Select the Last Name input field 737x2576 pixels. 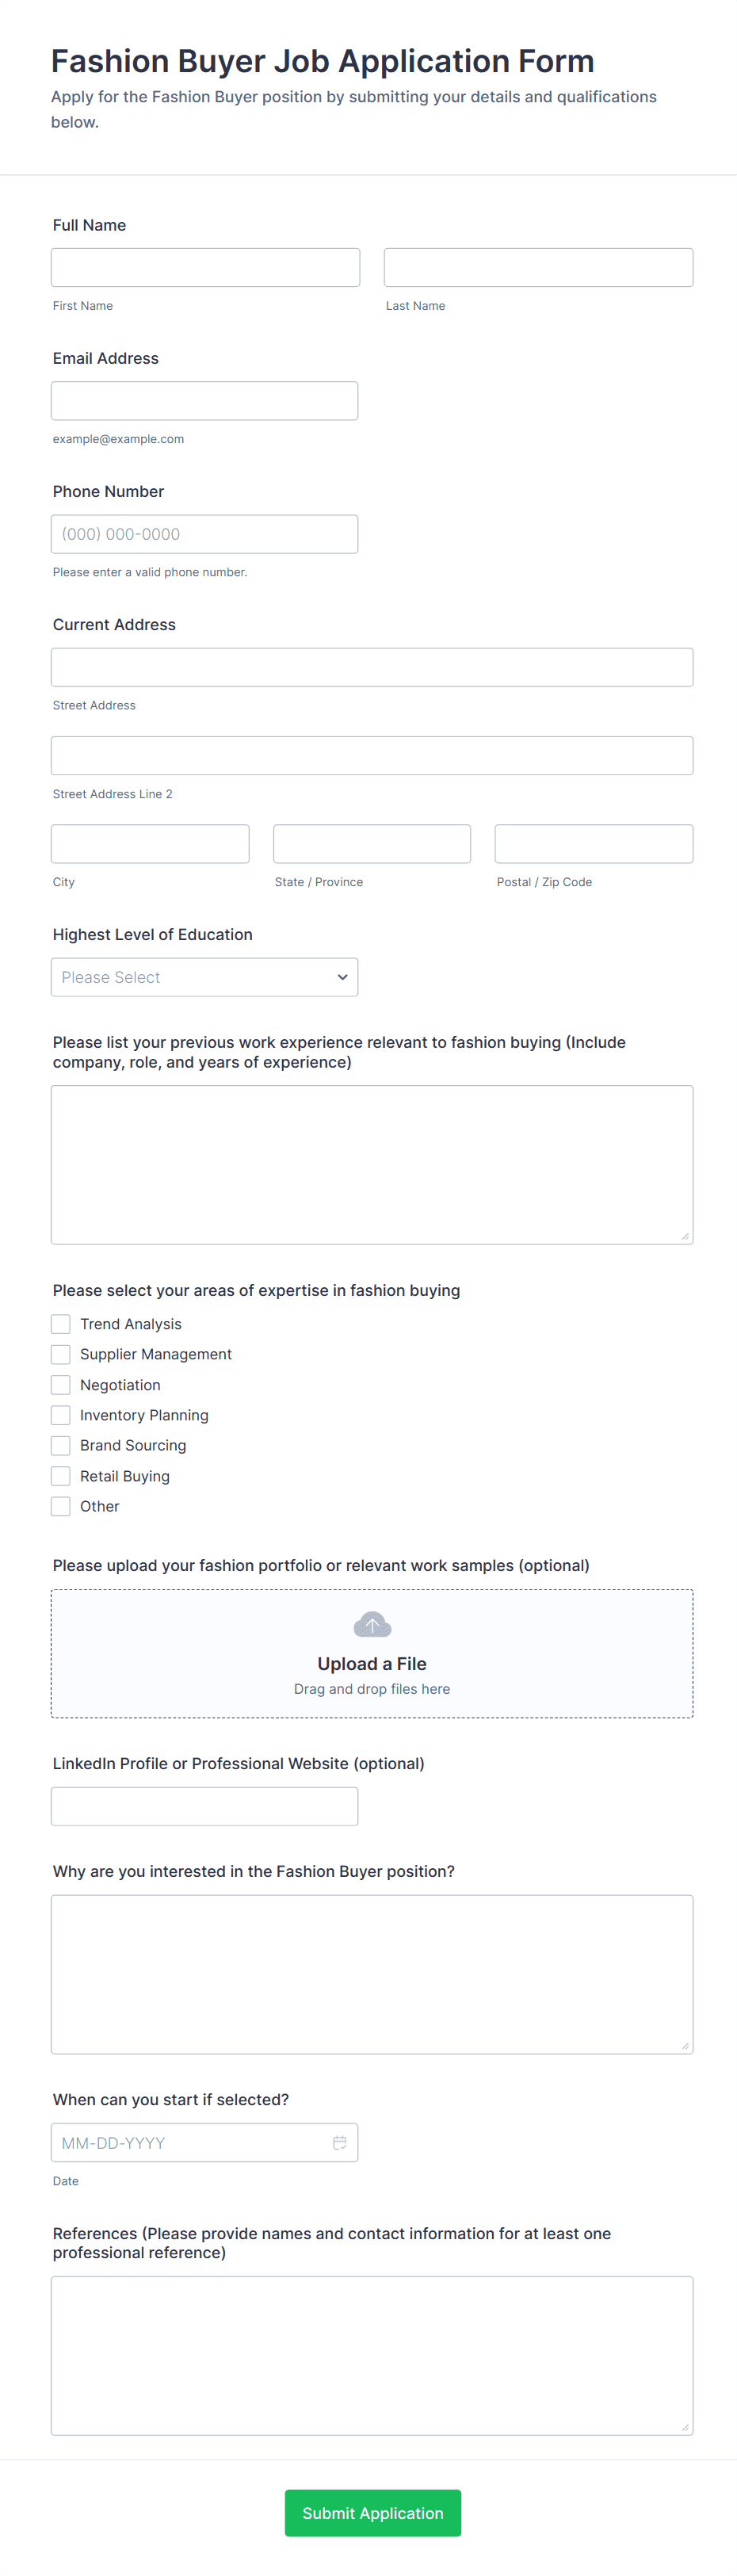point(537,267)
